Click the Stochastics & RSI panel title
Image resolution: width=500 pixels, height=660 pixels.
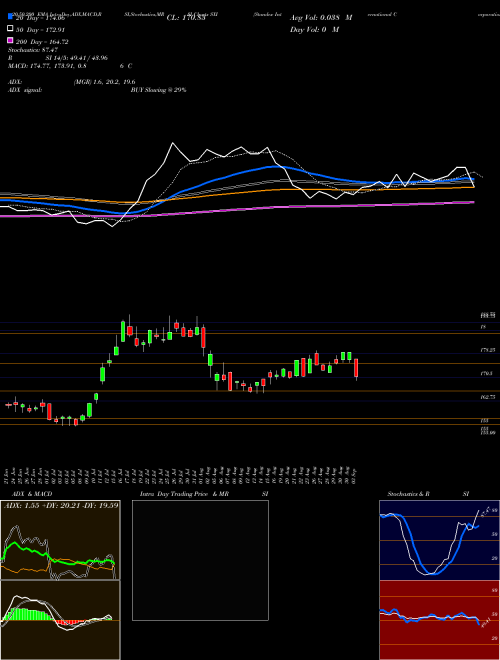(428, 494)
